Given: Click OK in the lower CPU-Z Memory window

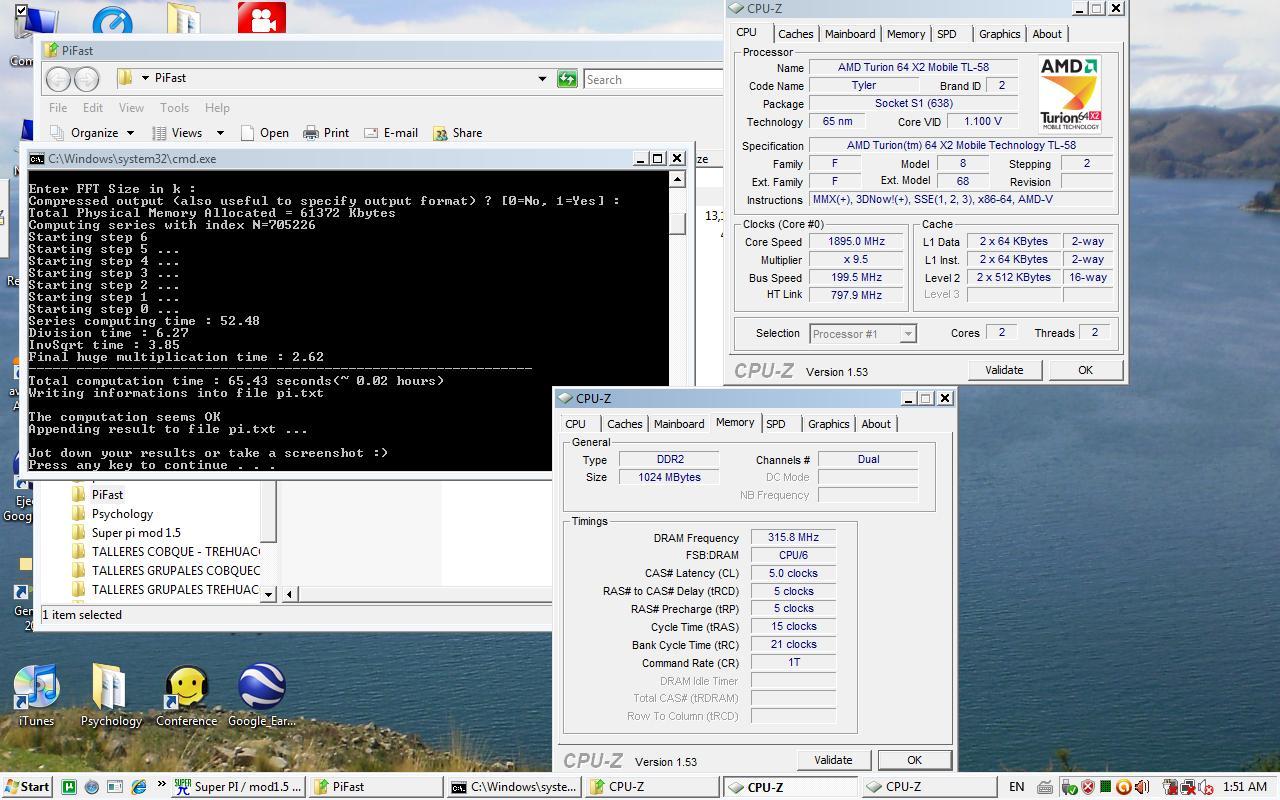Looking at the screenshot, I should (914, 760).
